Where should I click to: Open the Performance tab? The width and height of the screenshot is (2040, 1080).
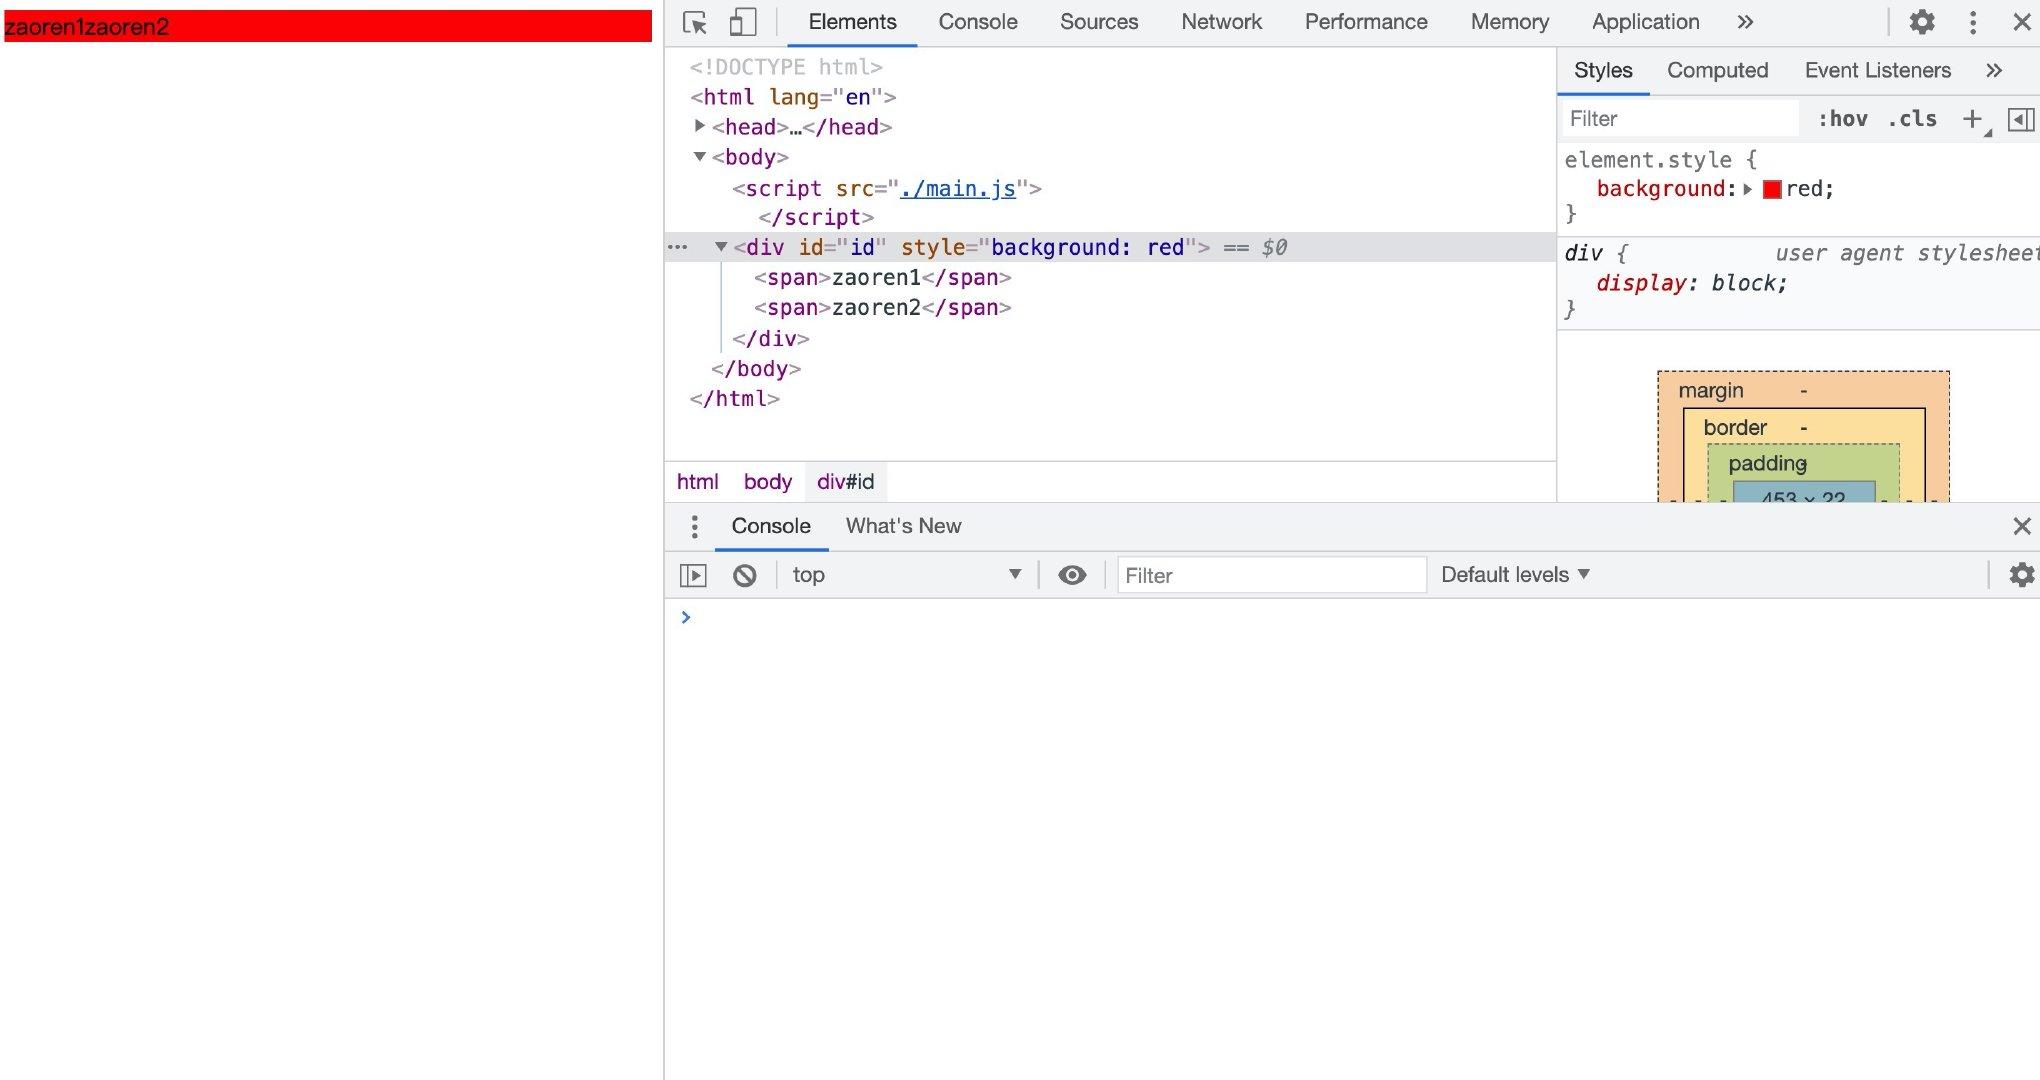point(1366,22)
